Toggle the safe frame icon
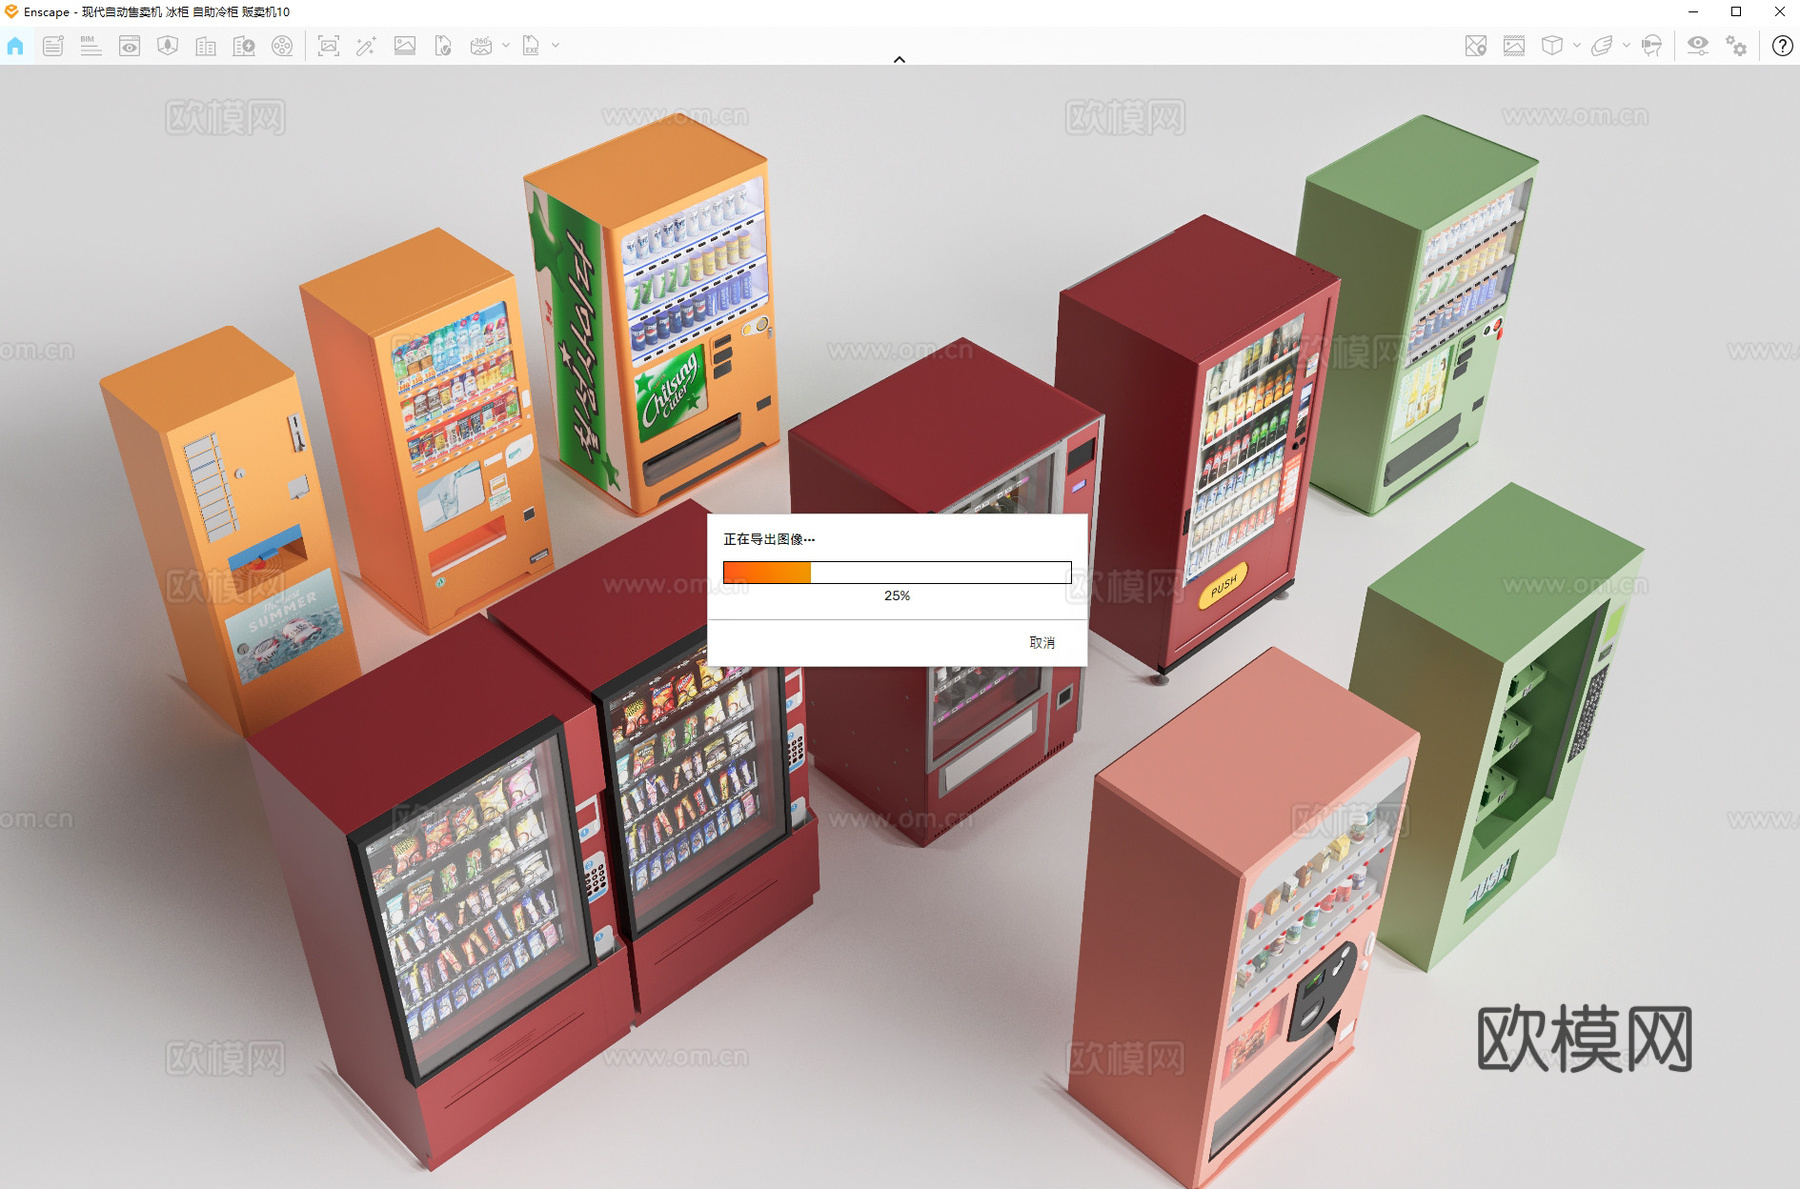This screenshot has height=1189, width=1800. point(1514,46)
